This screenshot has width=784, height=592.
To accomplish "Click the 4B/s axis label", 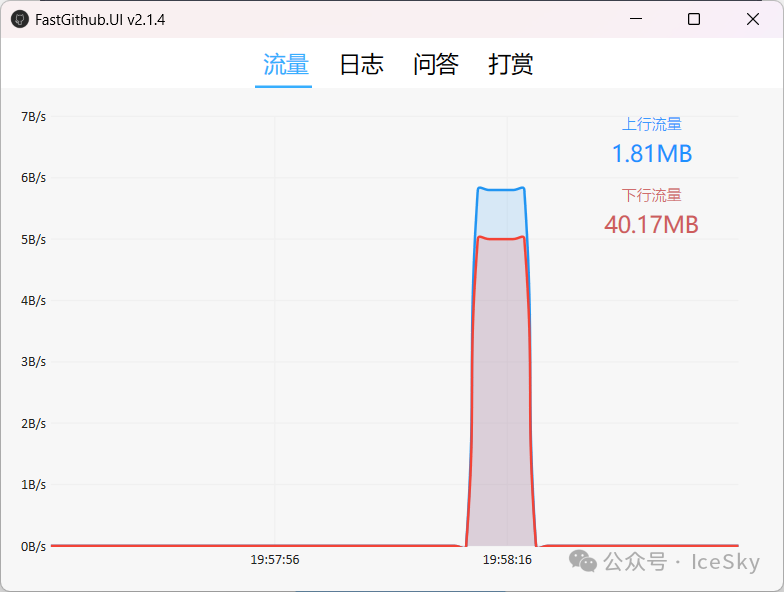I will [34, 300].
